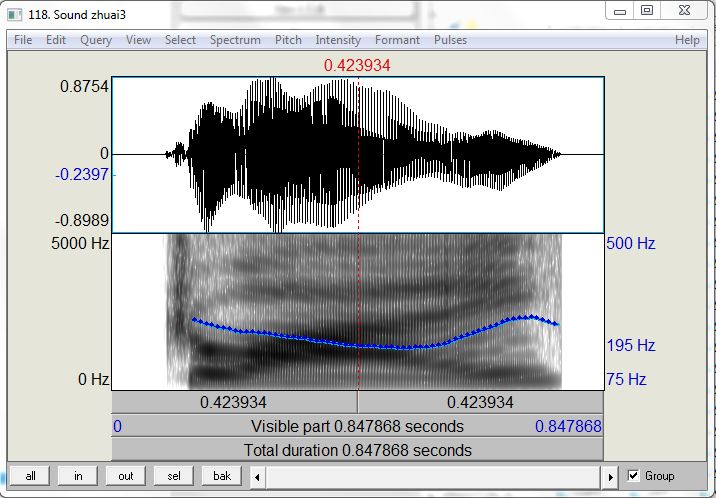
Task: Click the -0.8989 amplitude minimum label
Action: coord(82,220)
